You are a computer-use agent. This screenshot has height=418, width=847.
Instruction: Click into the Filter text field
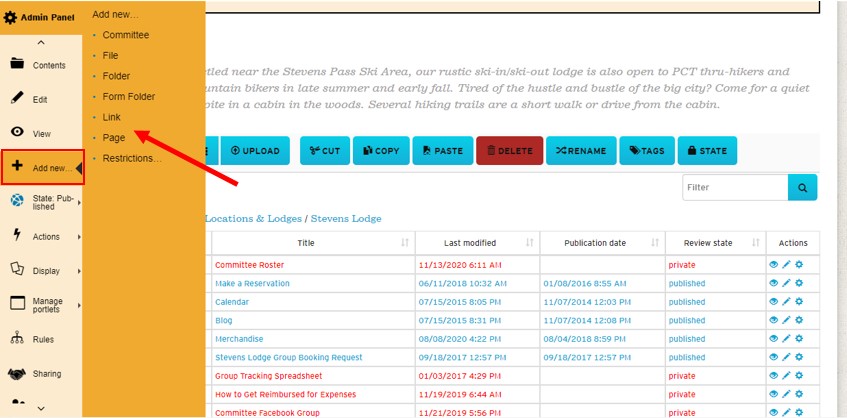[x=734, y=187]
